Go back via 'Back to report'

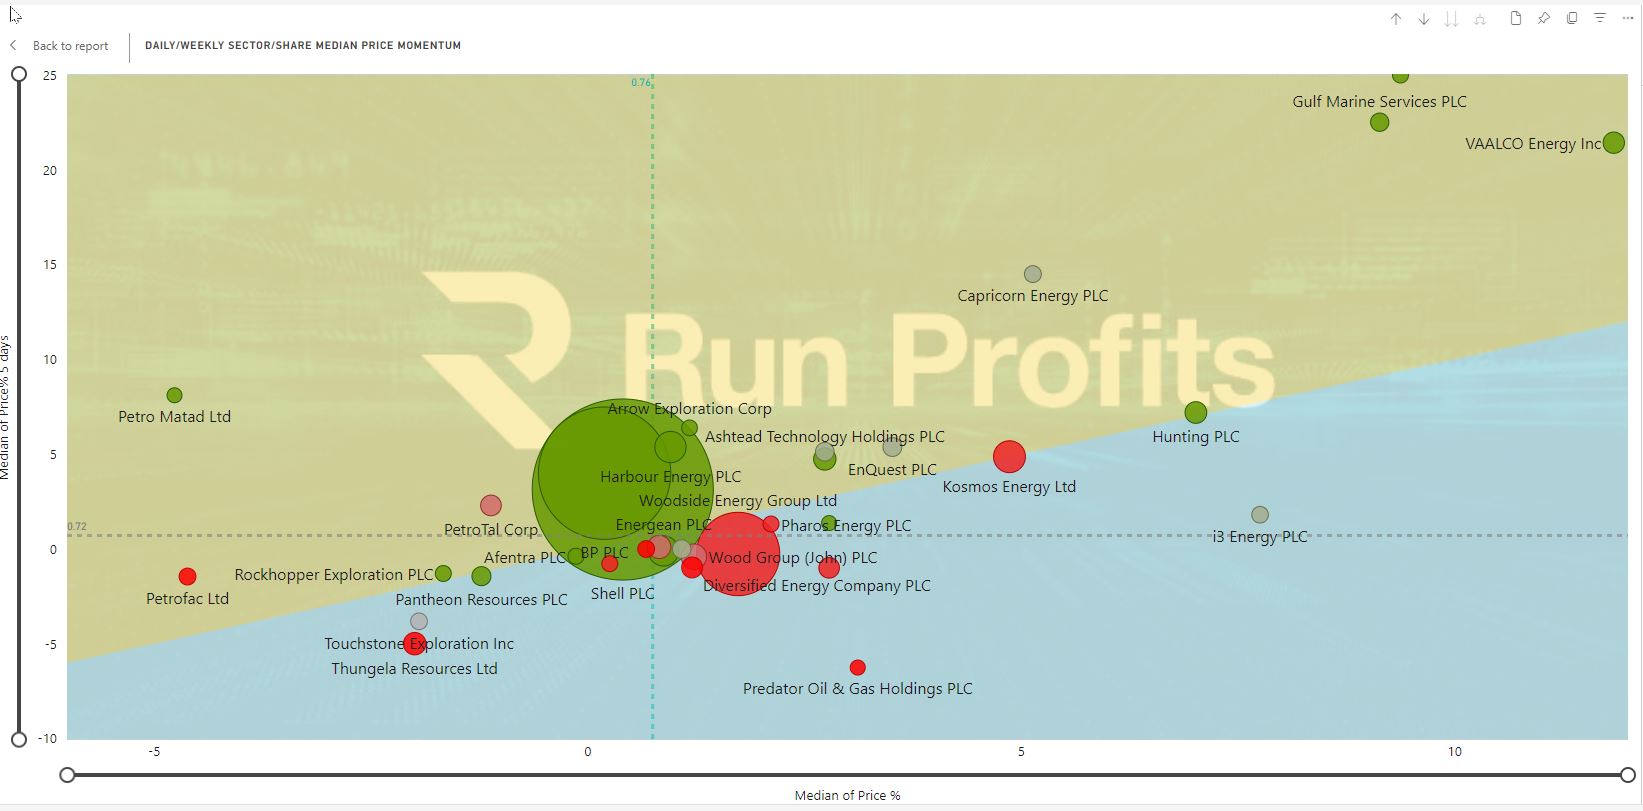pos(70,46)
